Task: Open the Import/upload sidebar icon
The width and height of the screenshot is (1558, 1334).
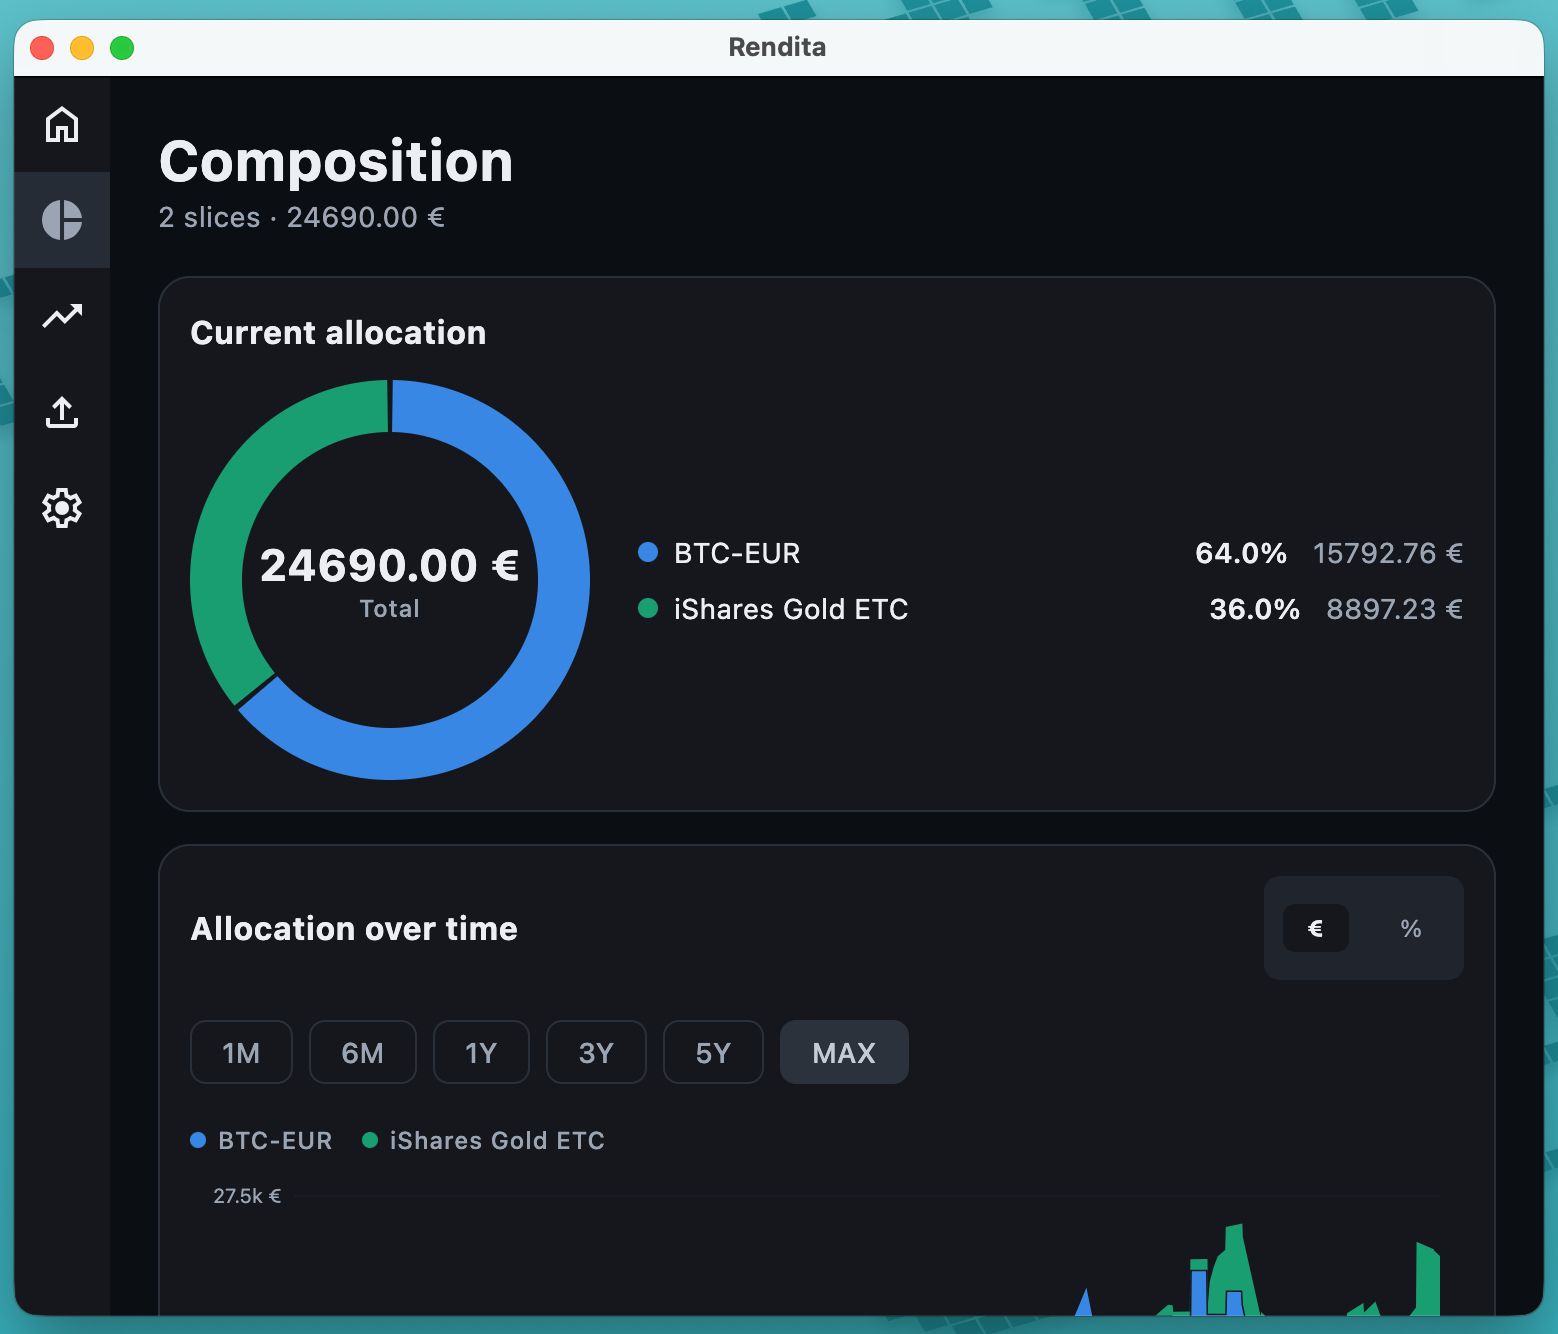Action: (62, 412)
